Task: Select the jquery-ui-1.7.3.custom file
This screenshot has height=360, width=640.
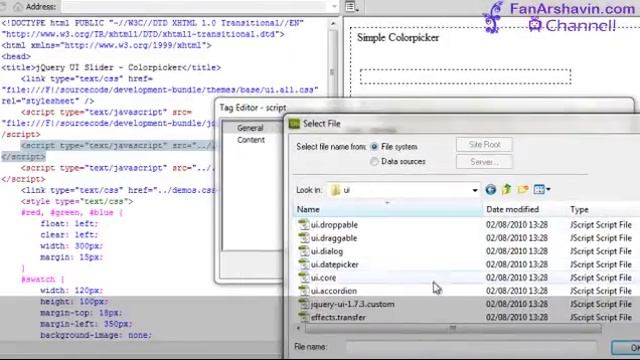Action: 352,304
